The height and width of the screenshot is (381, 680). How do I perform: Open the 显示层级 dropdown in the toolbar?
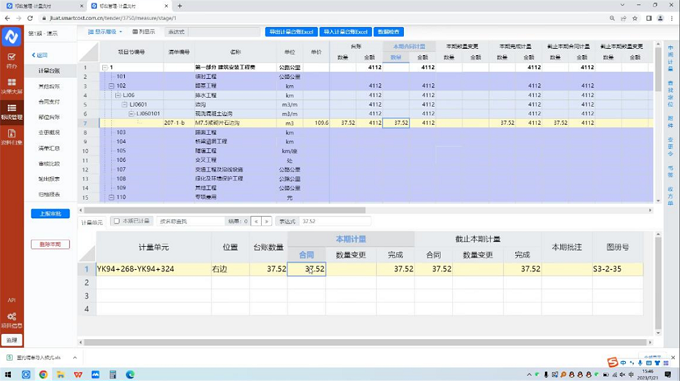coord(105,32)
